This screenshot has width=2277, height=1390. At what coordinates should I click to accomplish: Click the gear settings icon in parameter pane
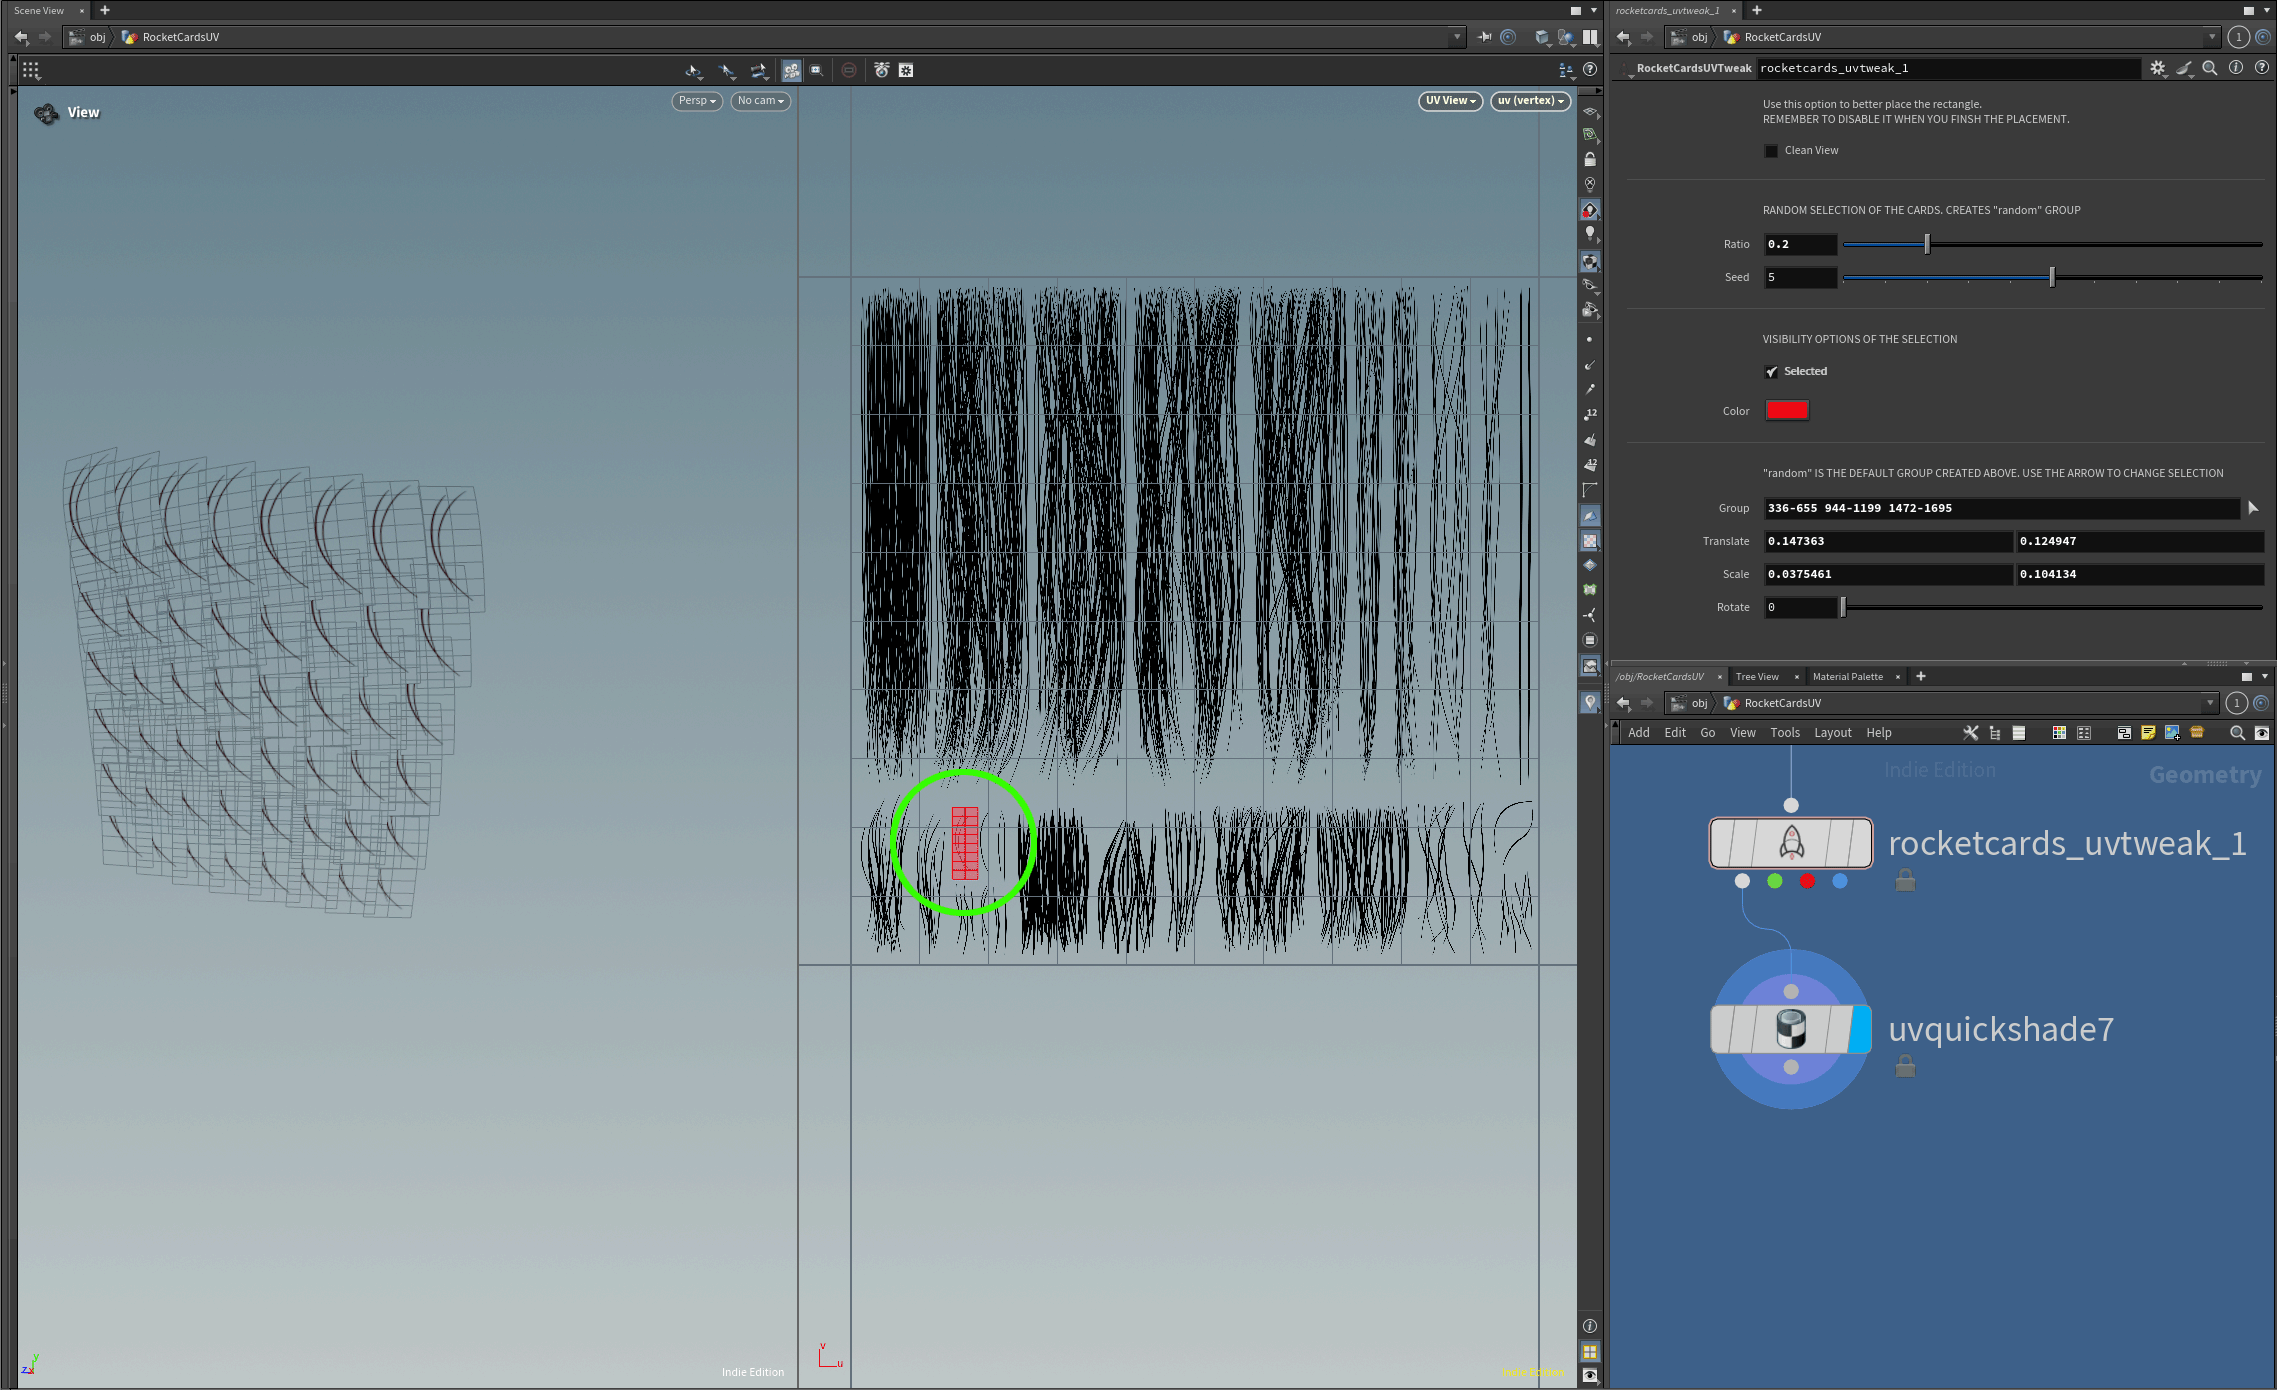point(2157,68)
